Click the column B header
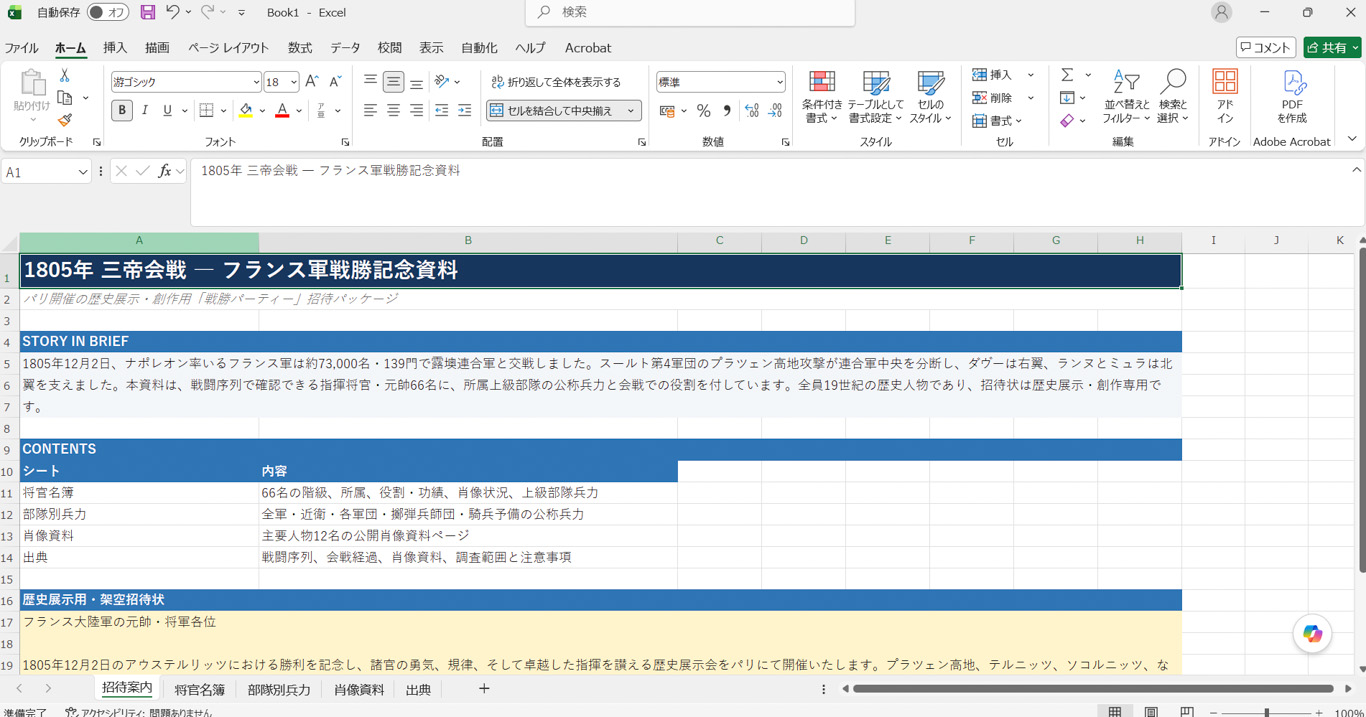Viewport: 1366px width, 717px height. [x=468, y=241]
